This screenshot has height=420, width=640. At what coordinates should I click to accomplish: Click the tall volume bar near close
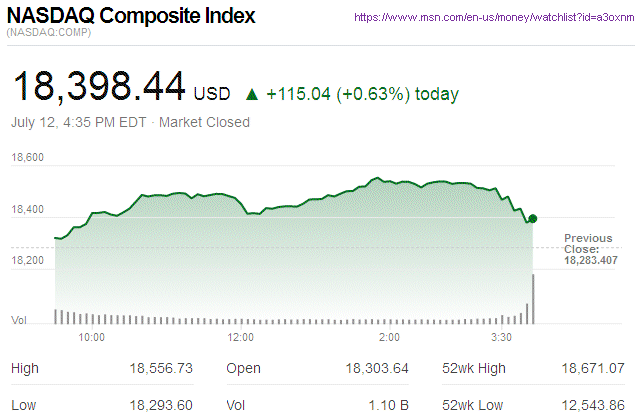coord(535,299)
